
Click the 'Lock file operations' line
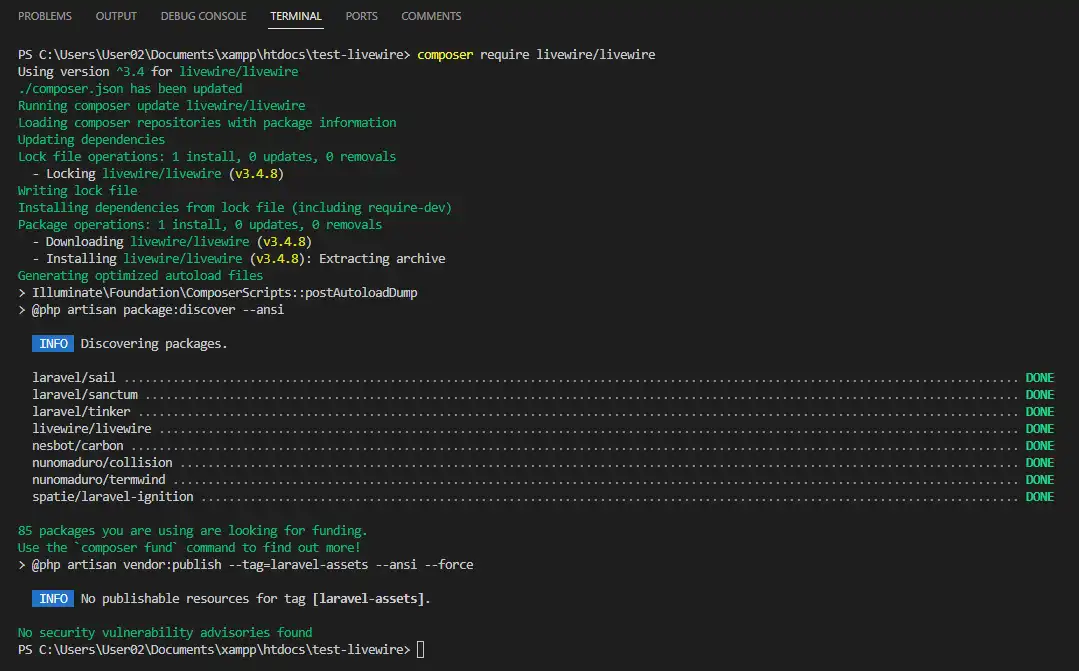click(x=207, y=156)
